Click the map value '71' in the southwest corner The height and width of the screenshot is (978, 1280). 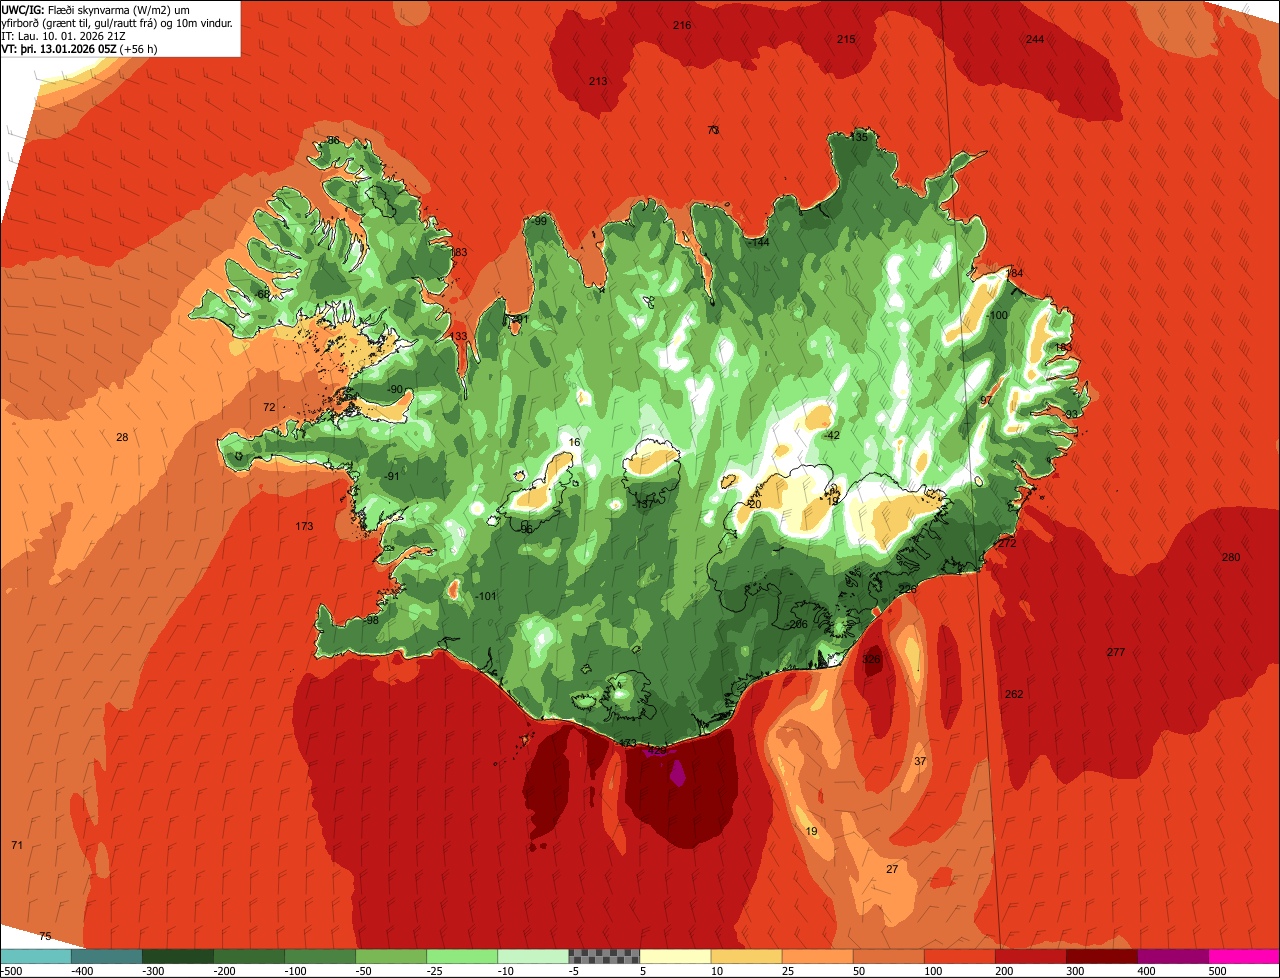(17, 845)
